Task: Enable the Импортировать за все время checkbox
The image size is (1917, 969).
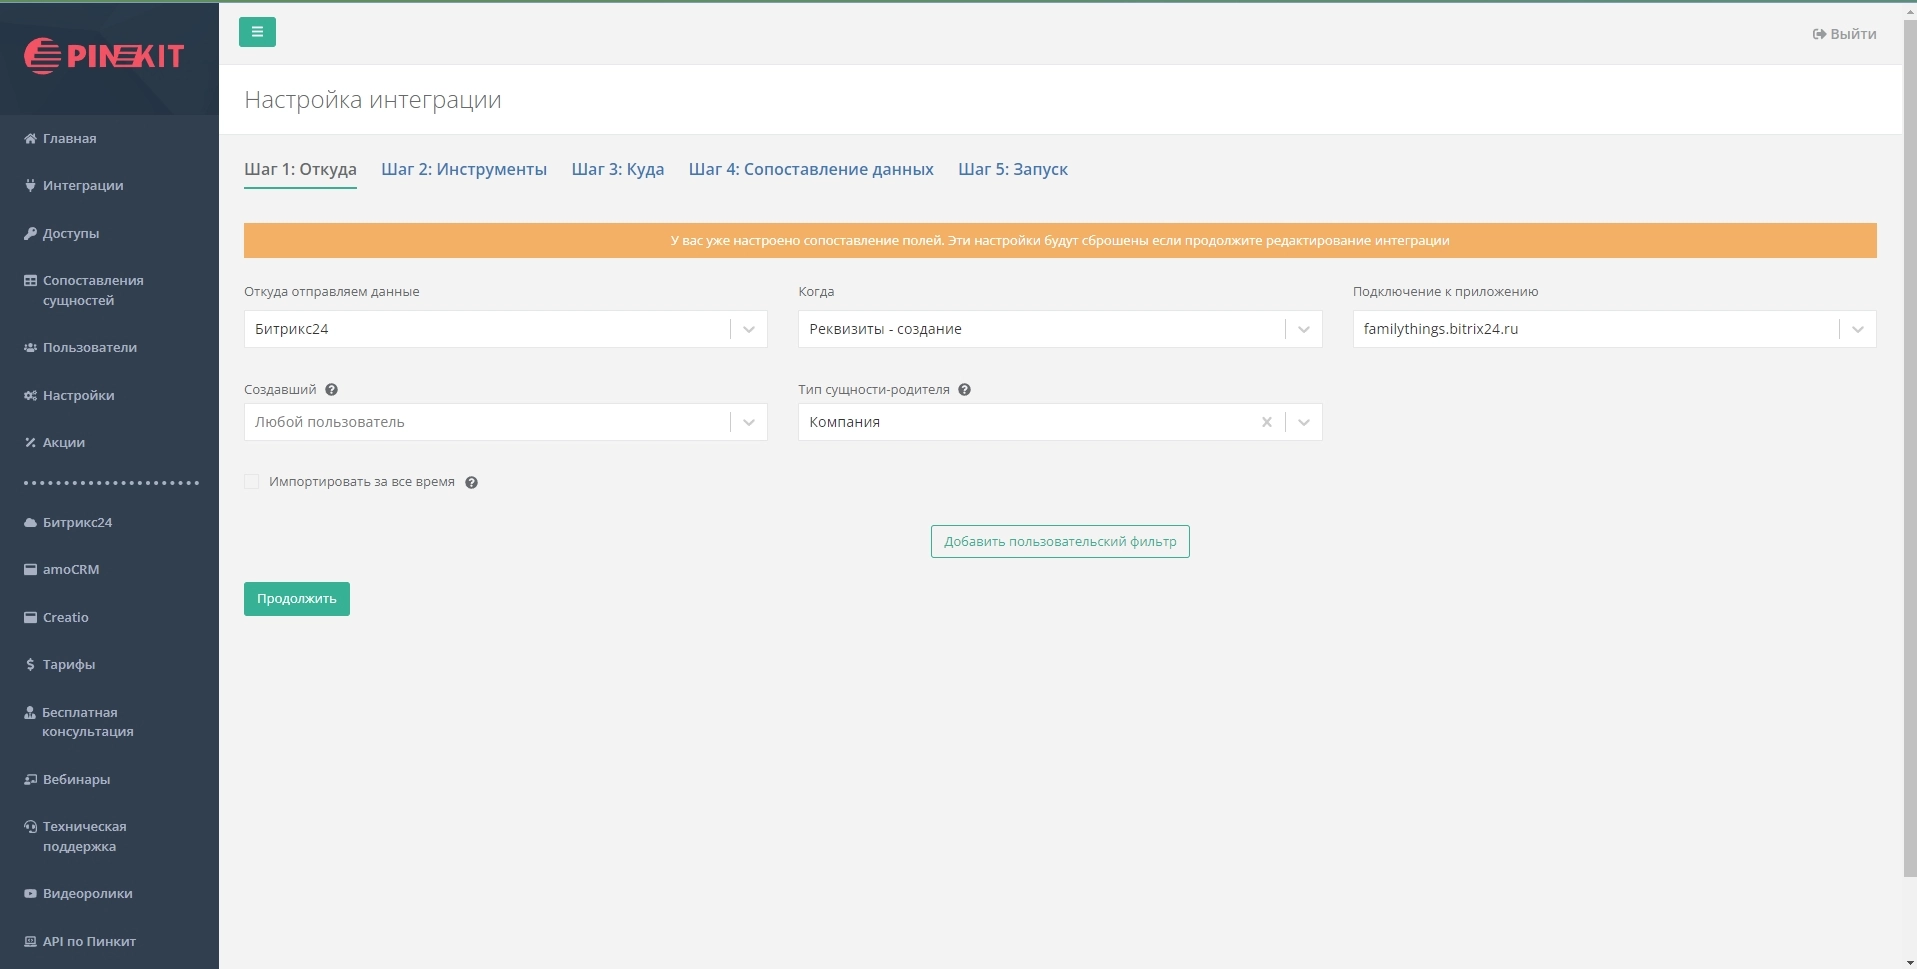Action: point(252,482)
